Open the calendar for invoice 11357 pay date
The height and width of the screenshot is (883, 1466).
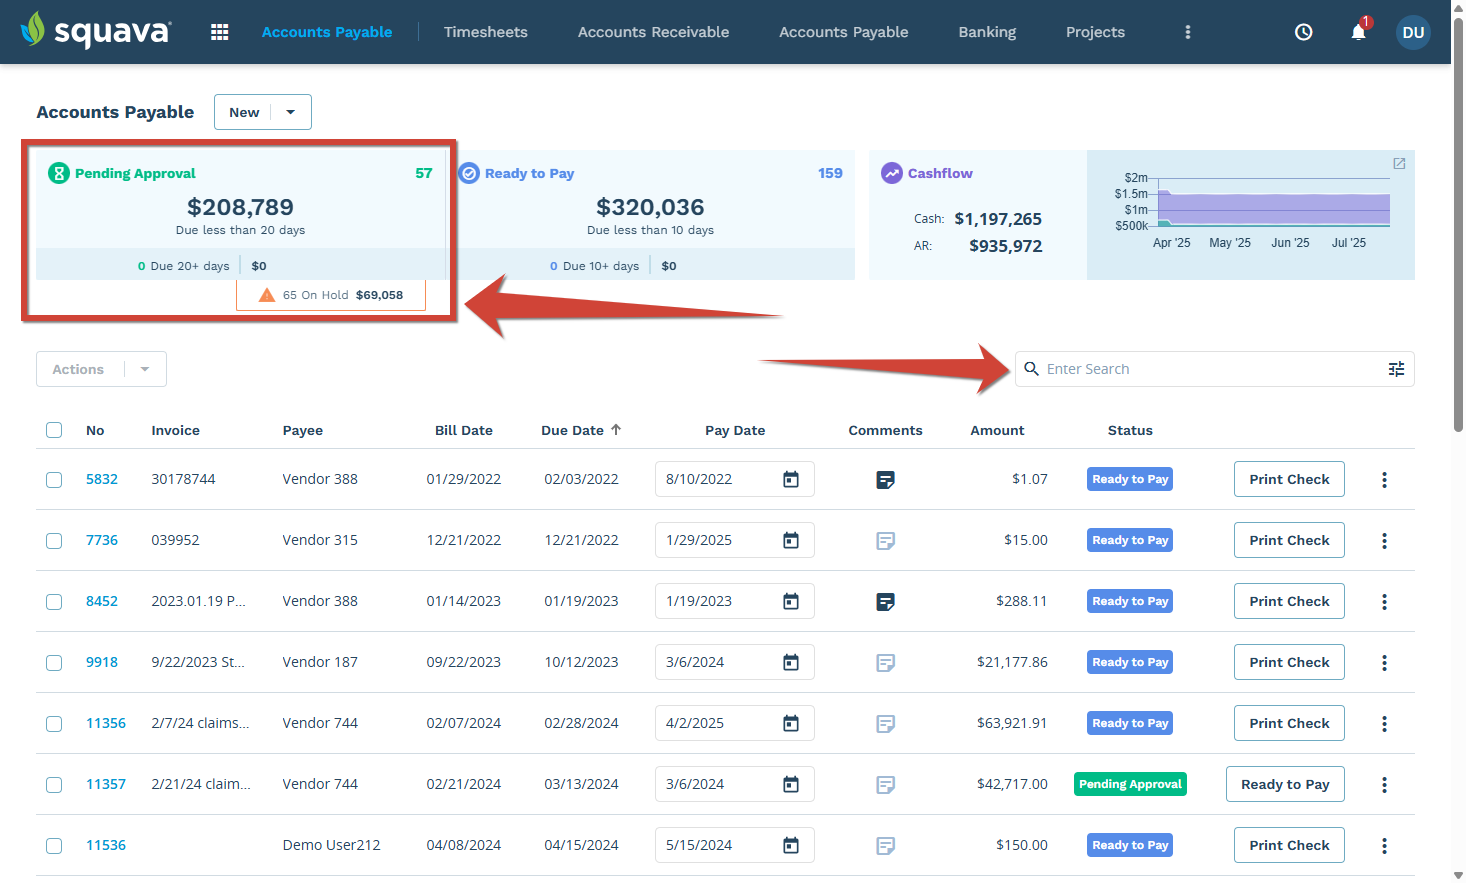[x=791, y=785]
